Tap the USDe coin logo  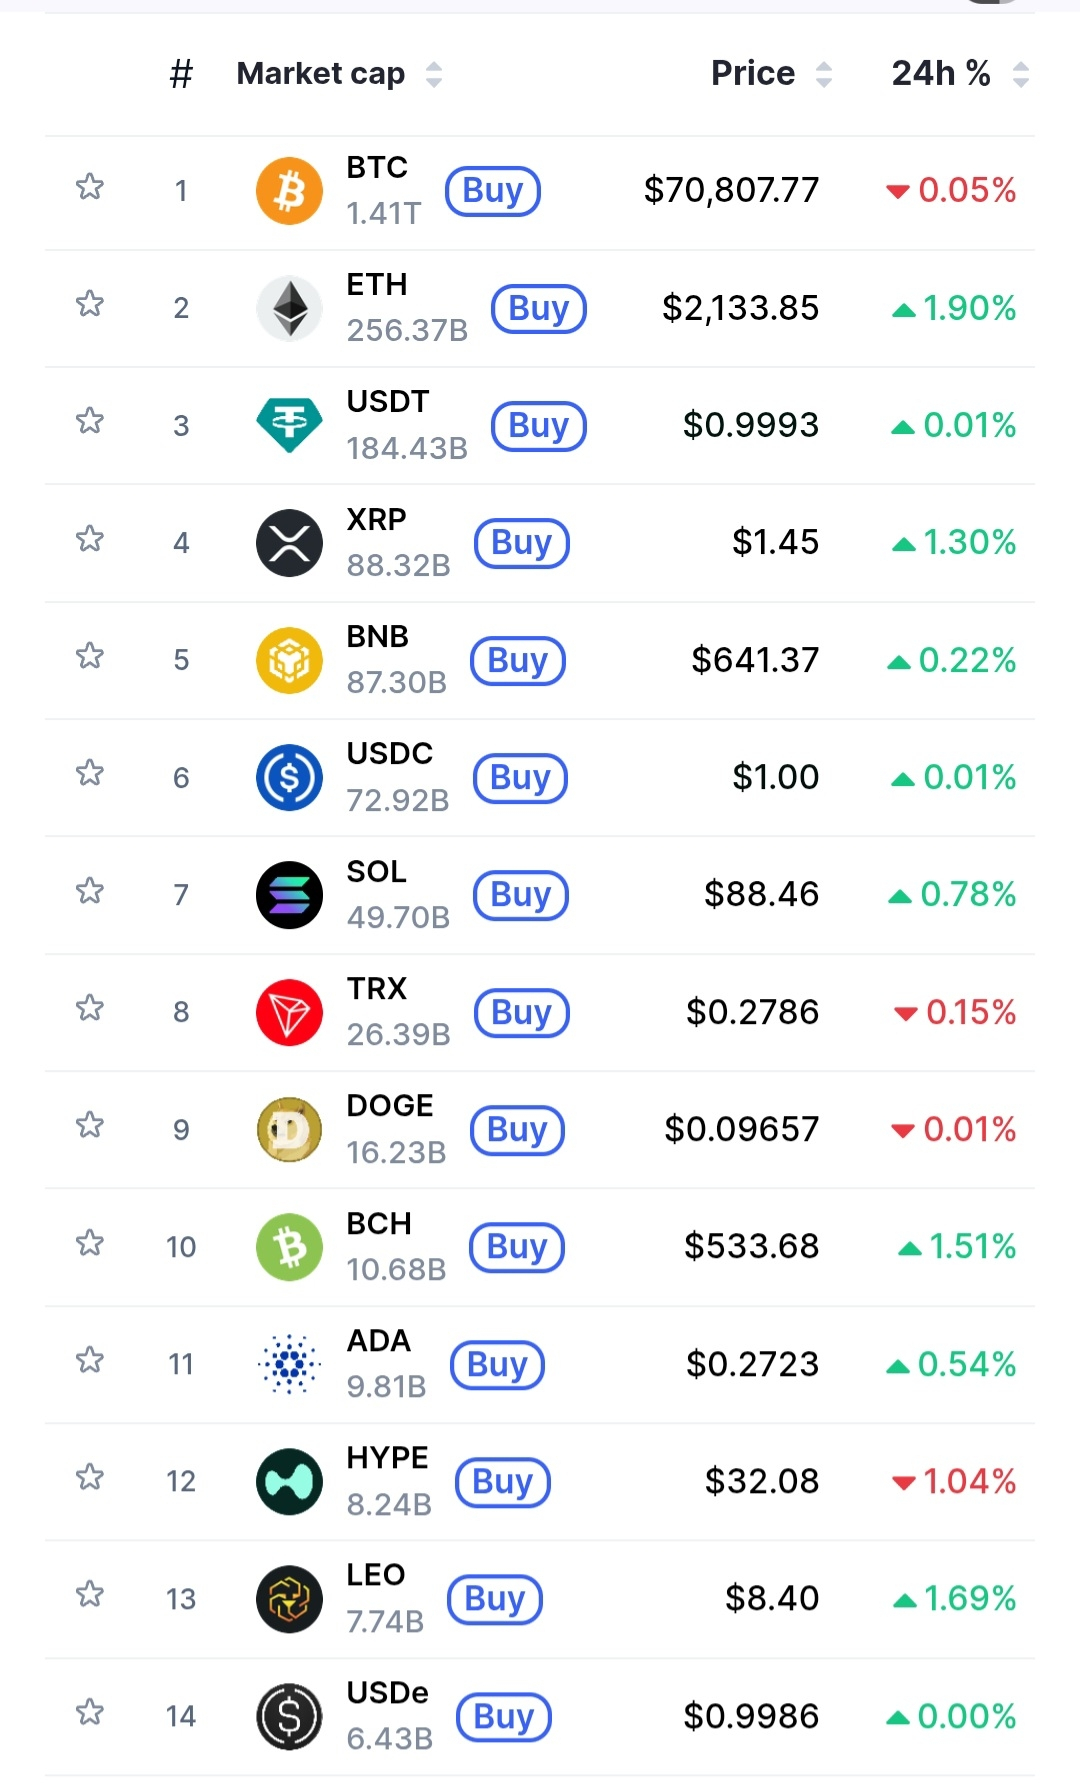coord(289,1716)
